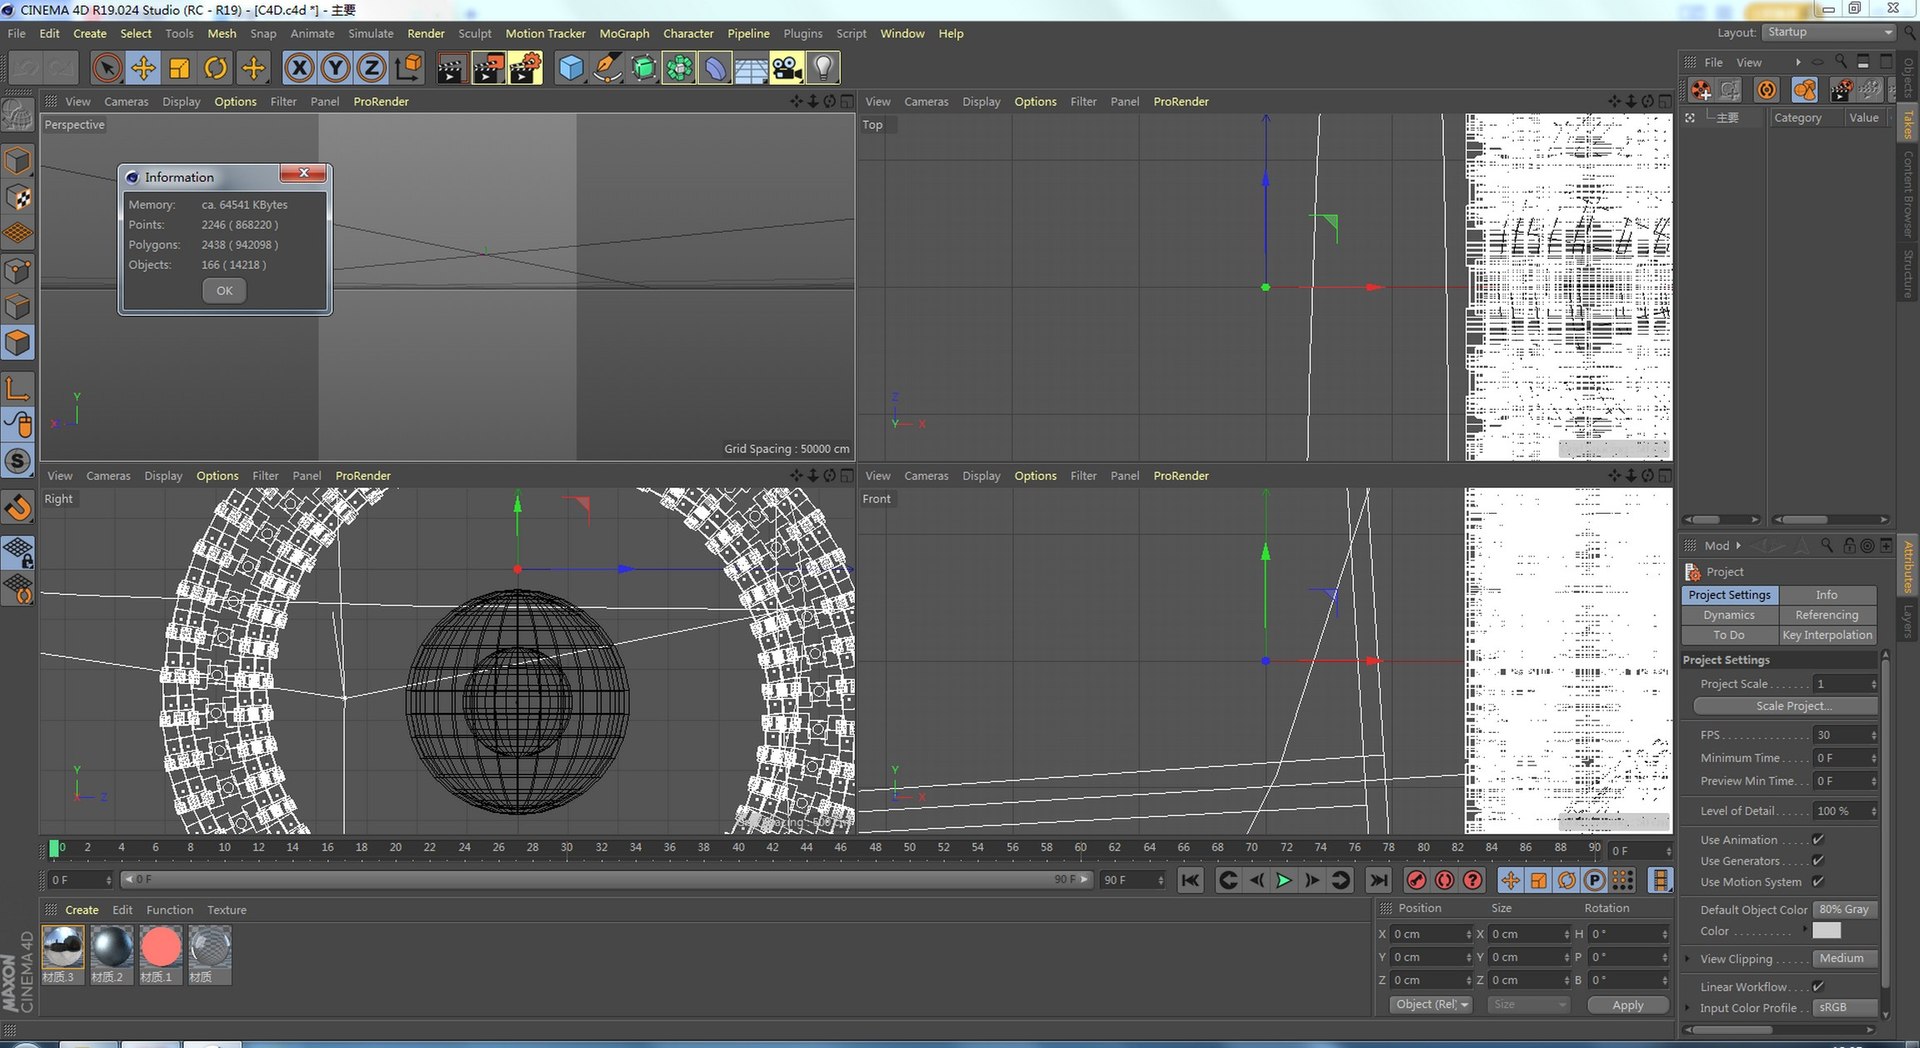
Task: Uncheck the Use Animation checkbox
Action: 1818,840
